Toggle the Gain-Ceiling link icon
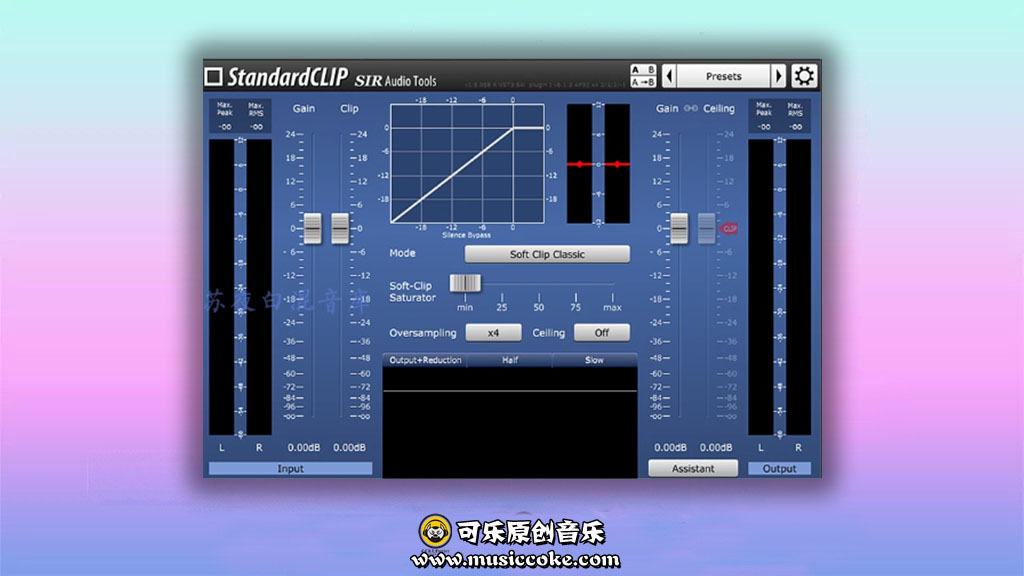Image resolution: width=1024 pixels, height=576 pixels. click(691, 108)
